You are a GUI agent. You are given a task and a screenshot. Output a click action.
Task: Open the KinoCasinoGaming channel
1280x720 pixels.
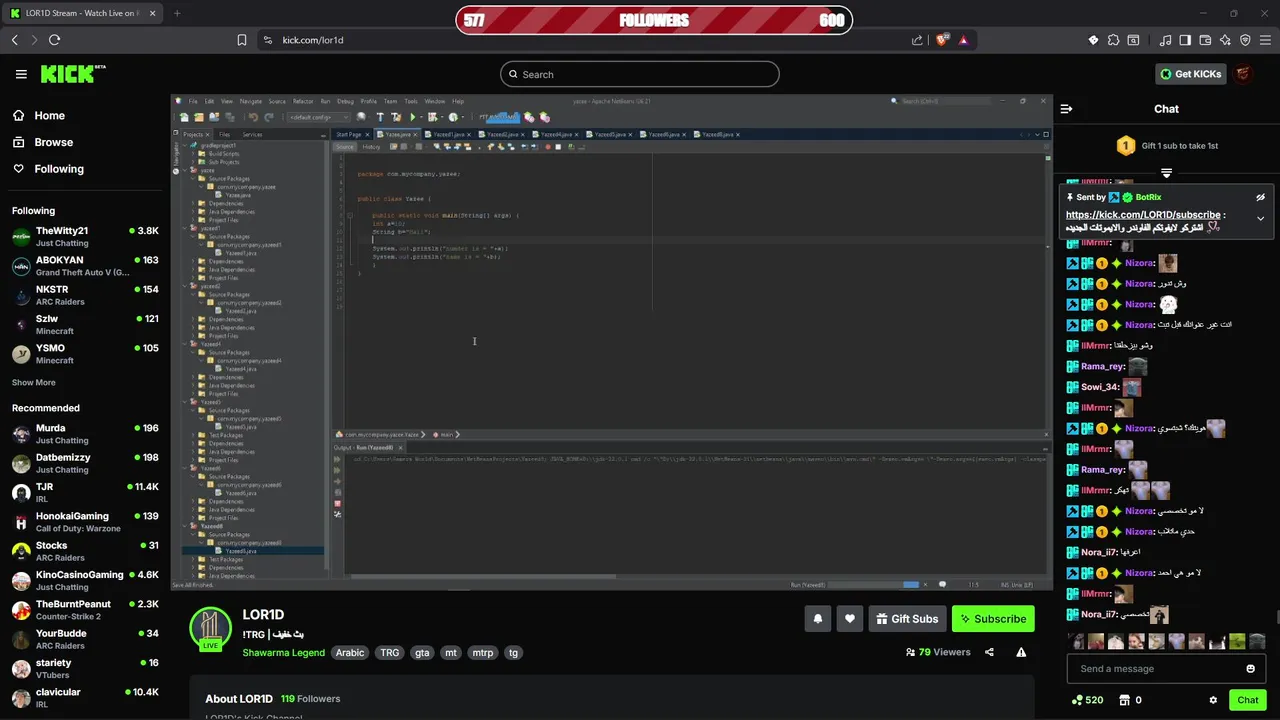pos(85,581)
